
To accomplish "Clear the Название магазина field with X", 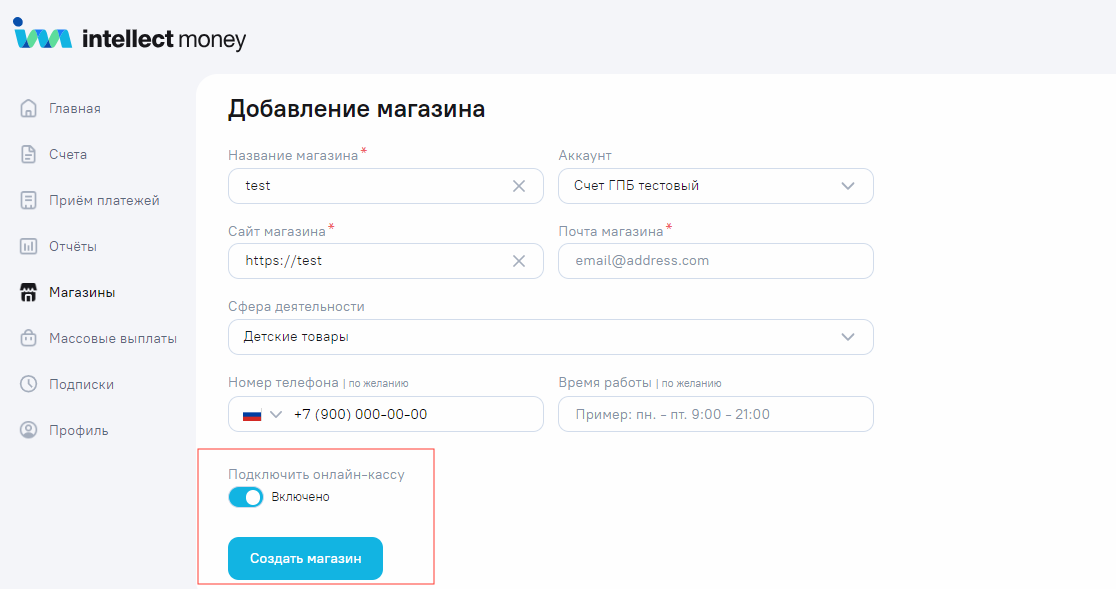I will [519, 186].
